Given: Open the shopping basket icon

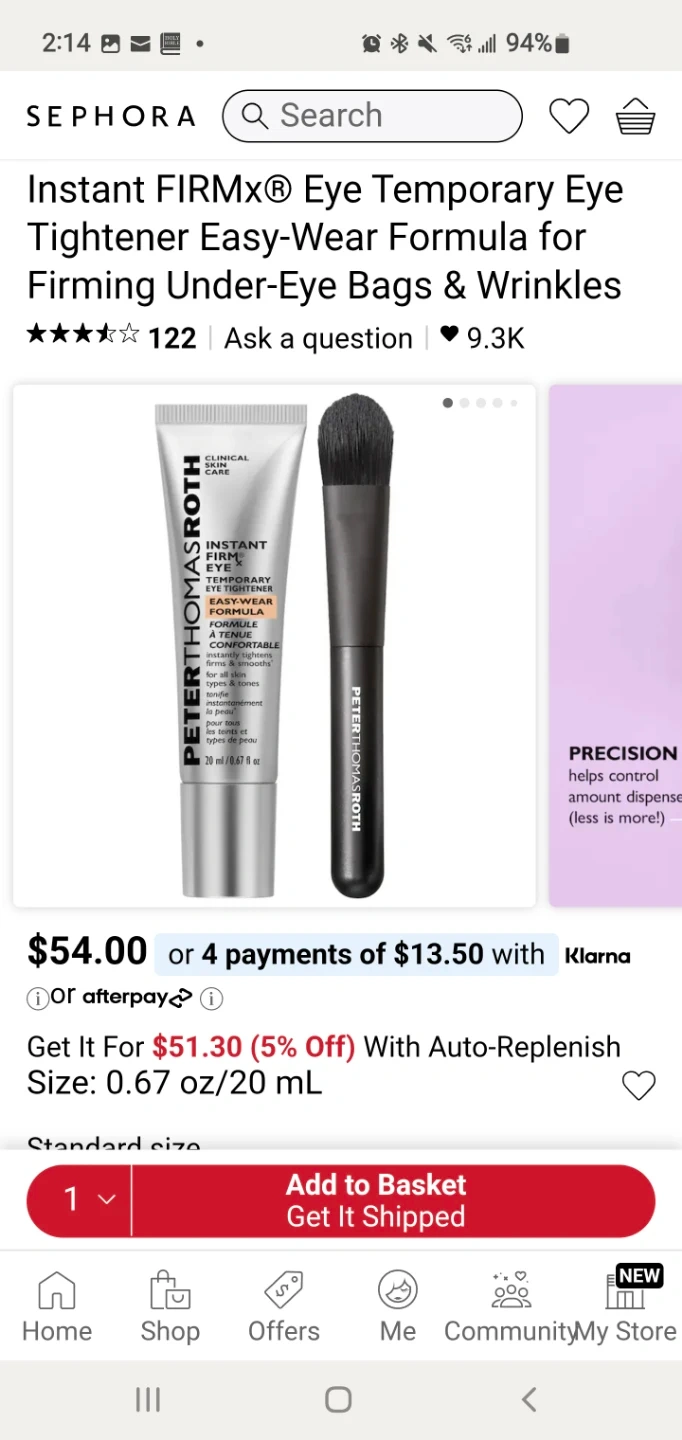Looking at the screenshot, I should click(x=635, y=116).
